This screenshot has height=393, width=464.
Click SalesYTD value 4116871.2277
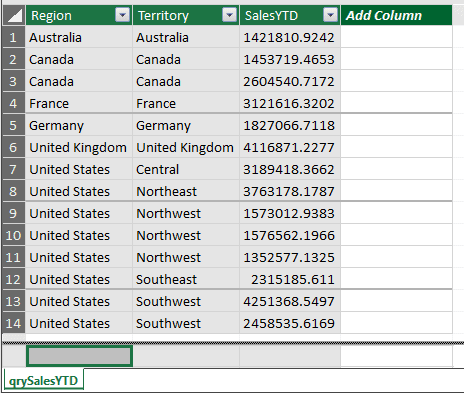290,147
